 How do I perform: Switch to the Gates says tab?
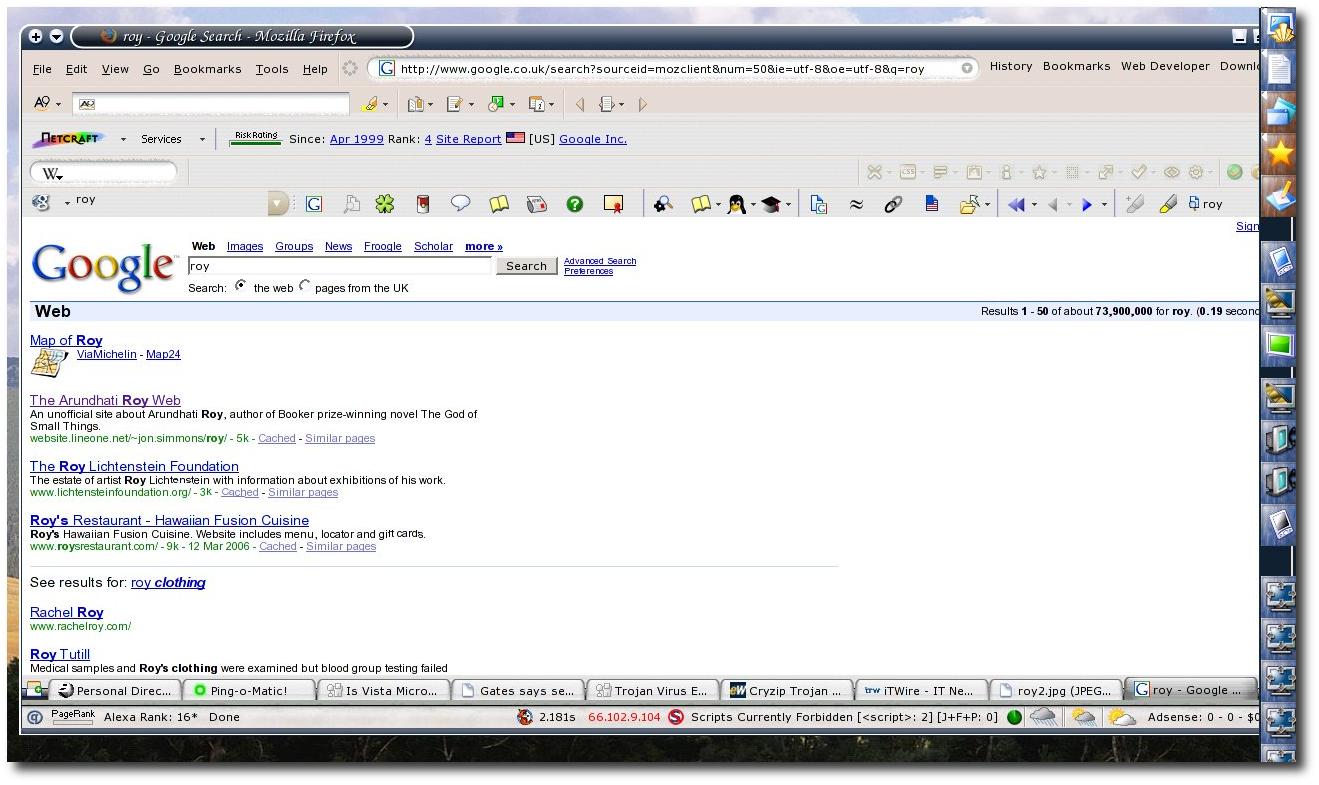(518, 690)
